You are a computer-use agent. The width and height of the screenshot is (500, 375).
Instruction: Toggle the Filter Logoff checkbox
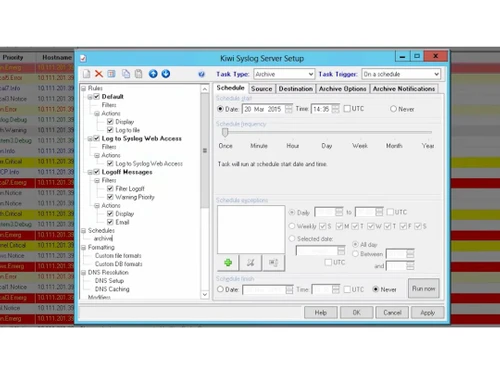pos(110,188)
